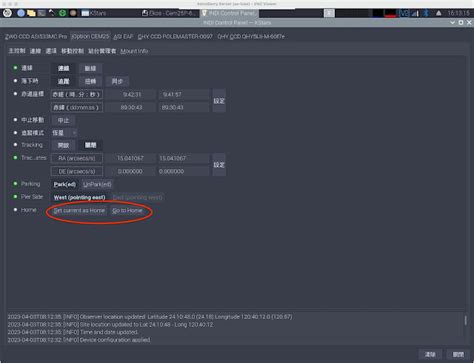Select the 同步 sync option in the on-set row
Viewport: 474px width, 363px height.
[117, 81]
